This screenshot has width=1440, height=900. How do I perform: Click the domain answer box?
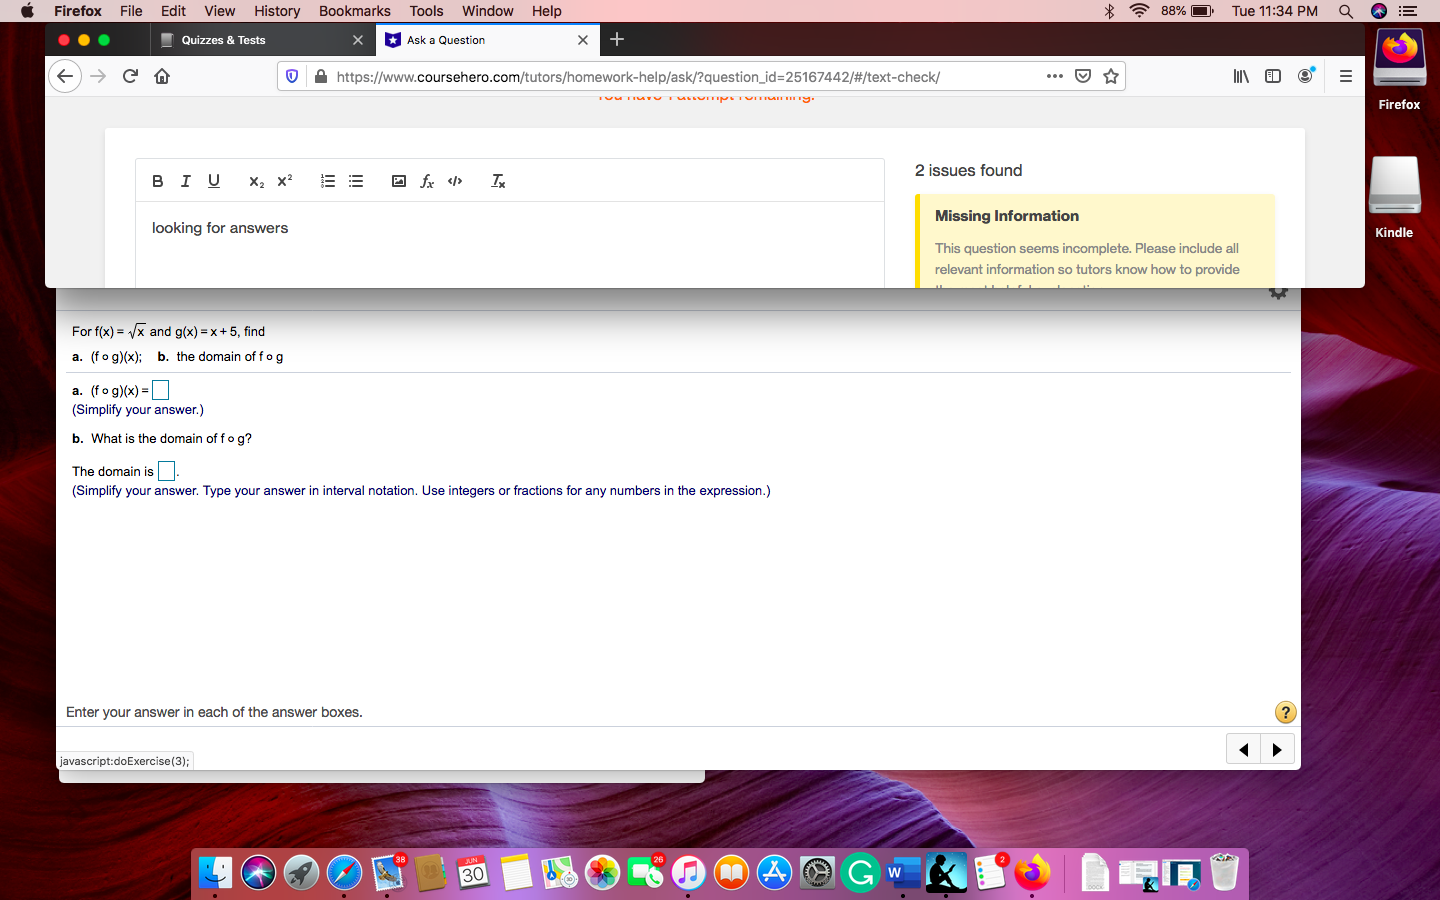click(x=167, y=471)
